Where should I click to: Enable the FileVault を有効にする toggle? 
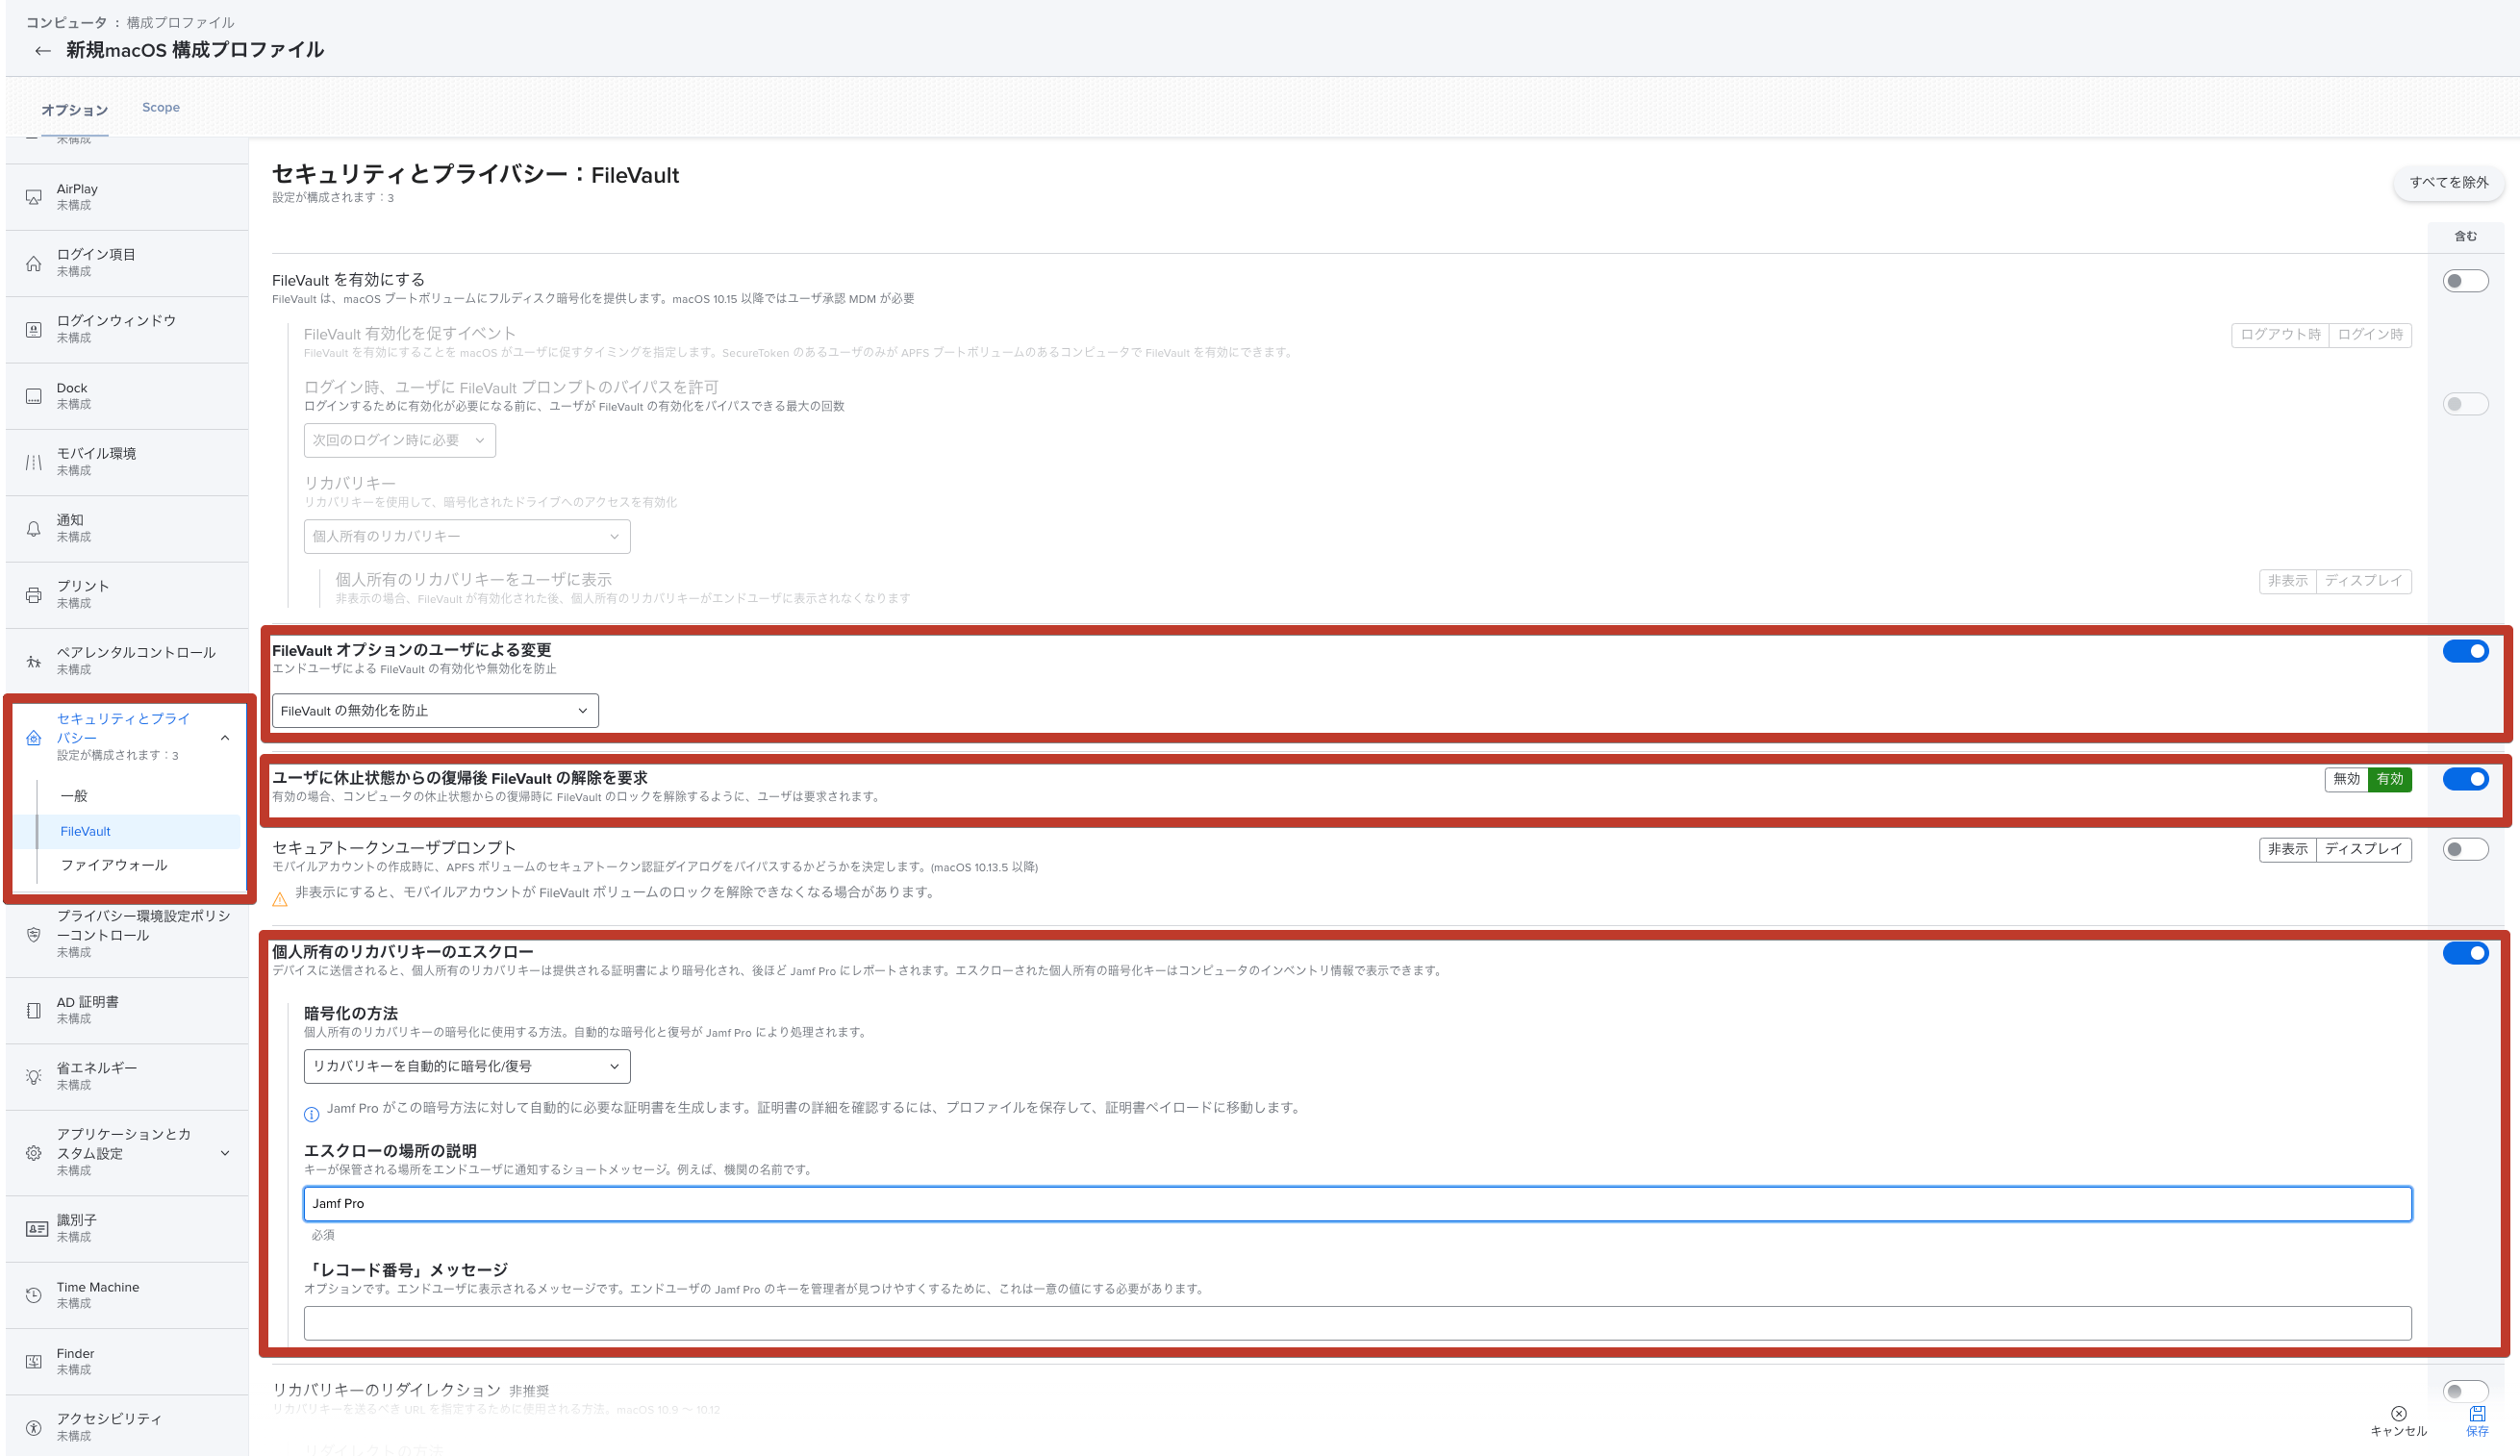[2465, 281]
